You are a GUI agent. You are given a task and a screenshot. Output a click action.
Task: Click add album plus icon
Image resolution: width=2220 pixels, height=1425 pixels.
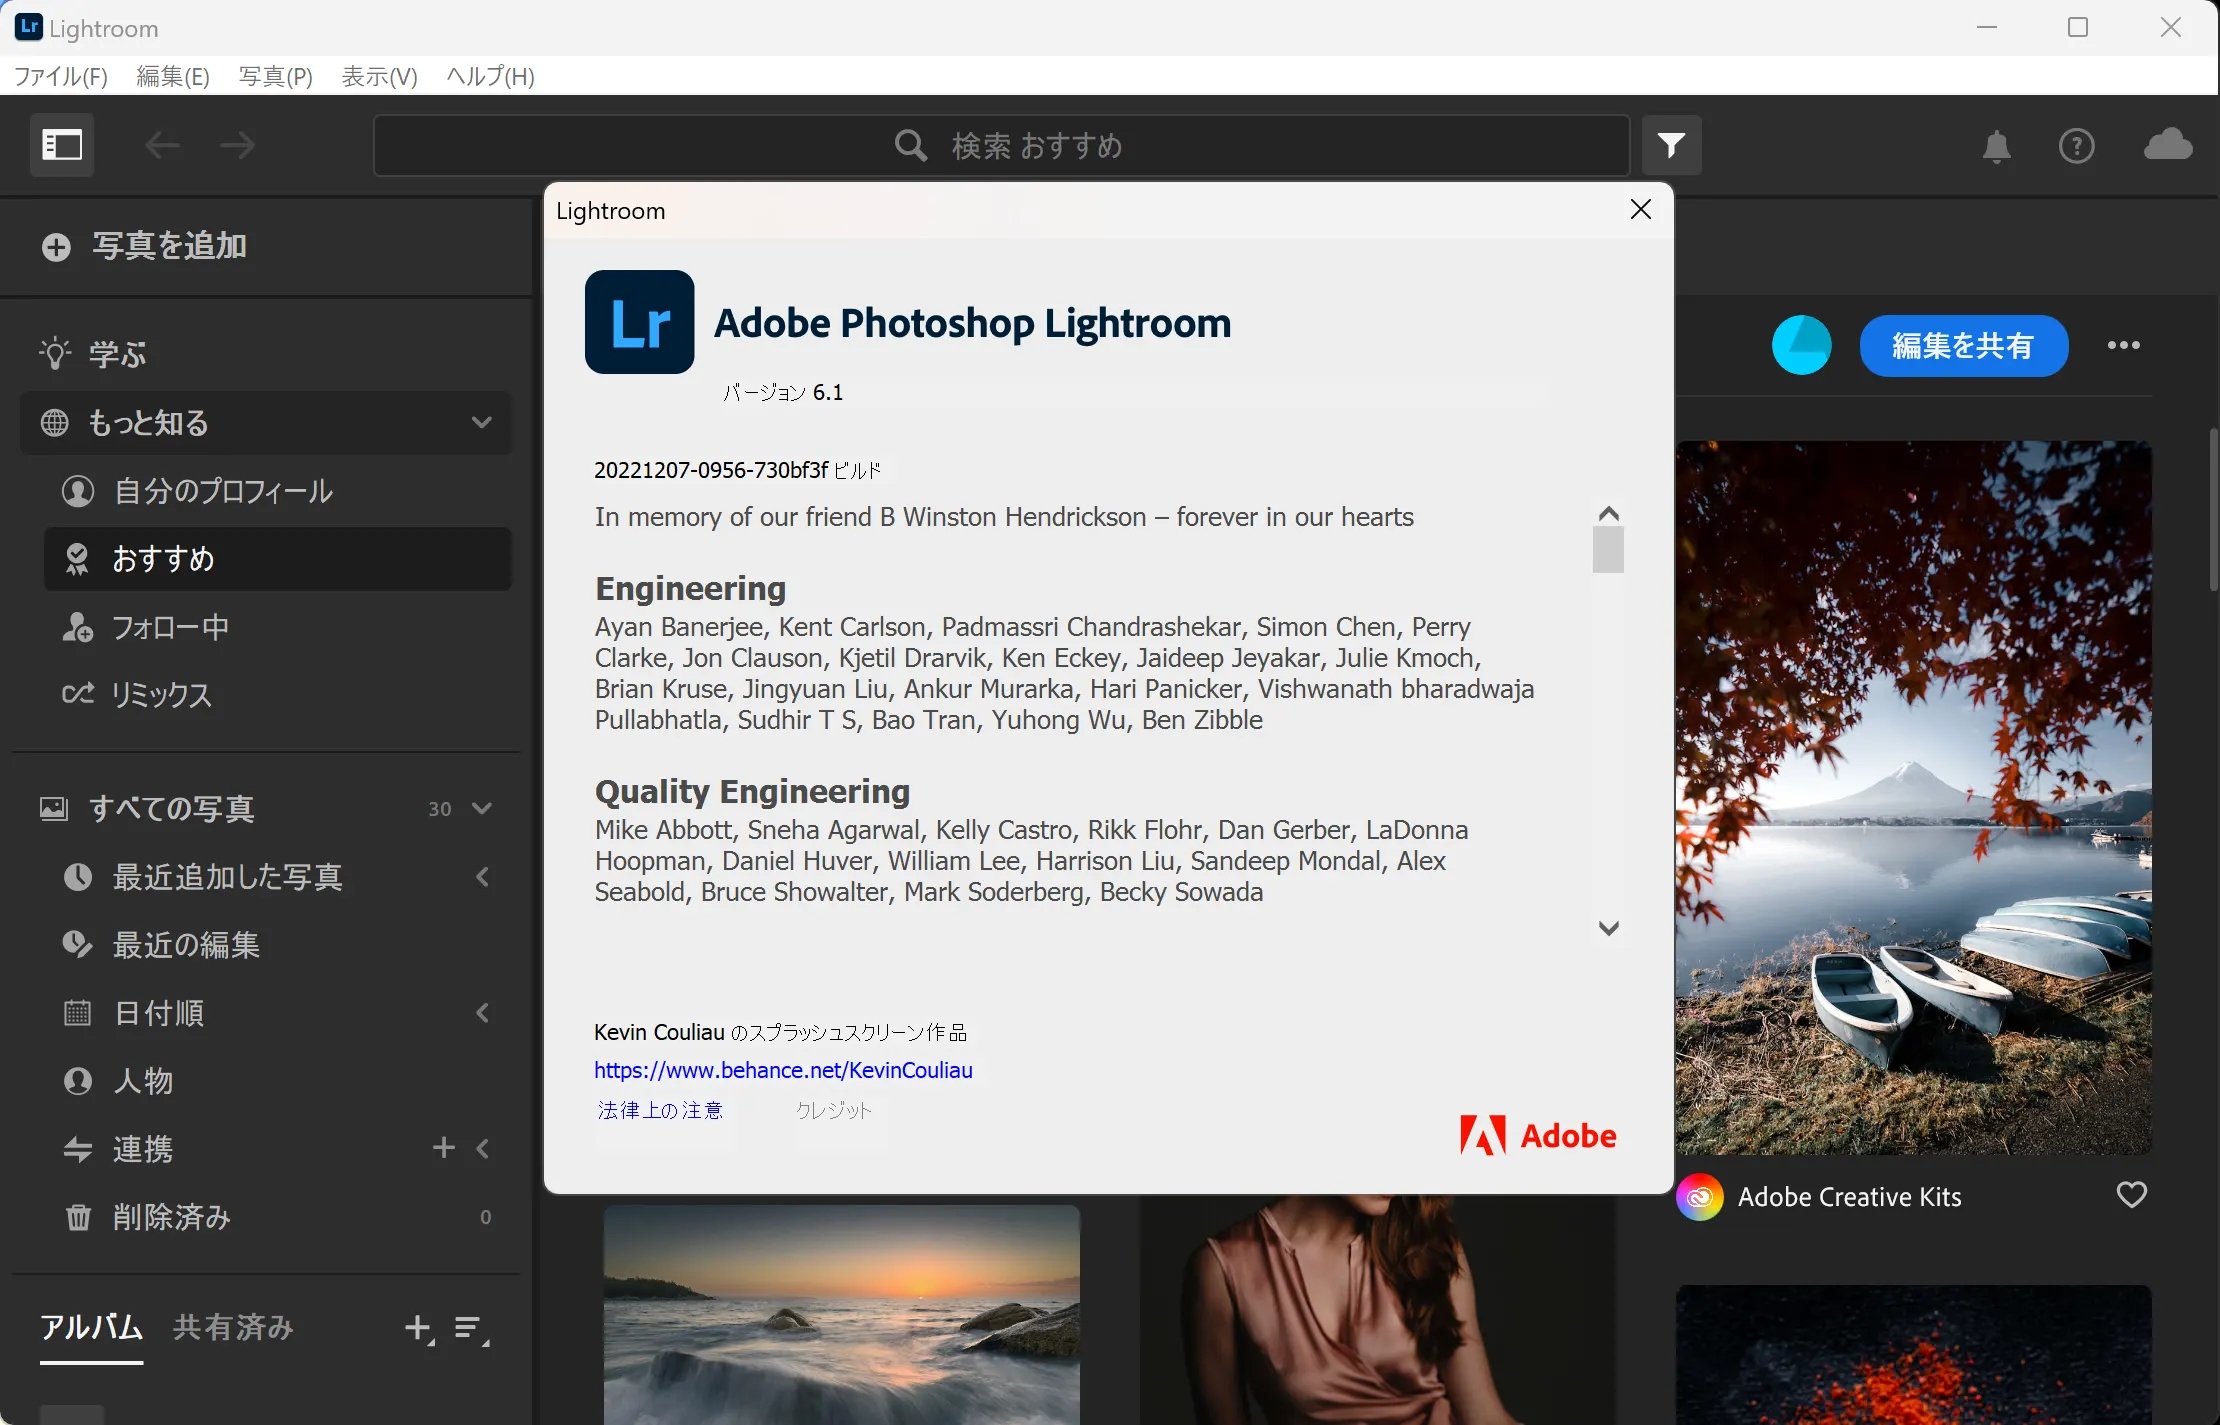click(419, 1328)
